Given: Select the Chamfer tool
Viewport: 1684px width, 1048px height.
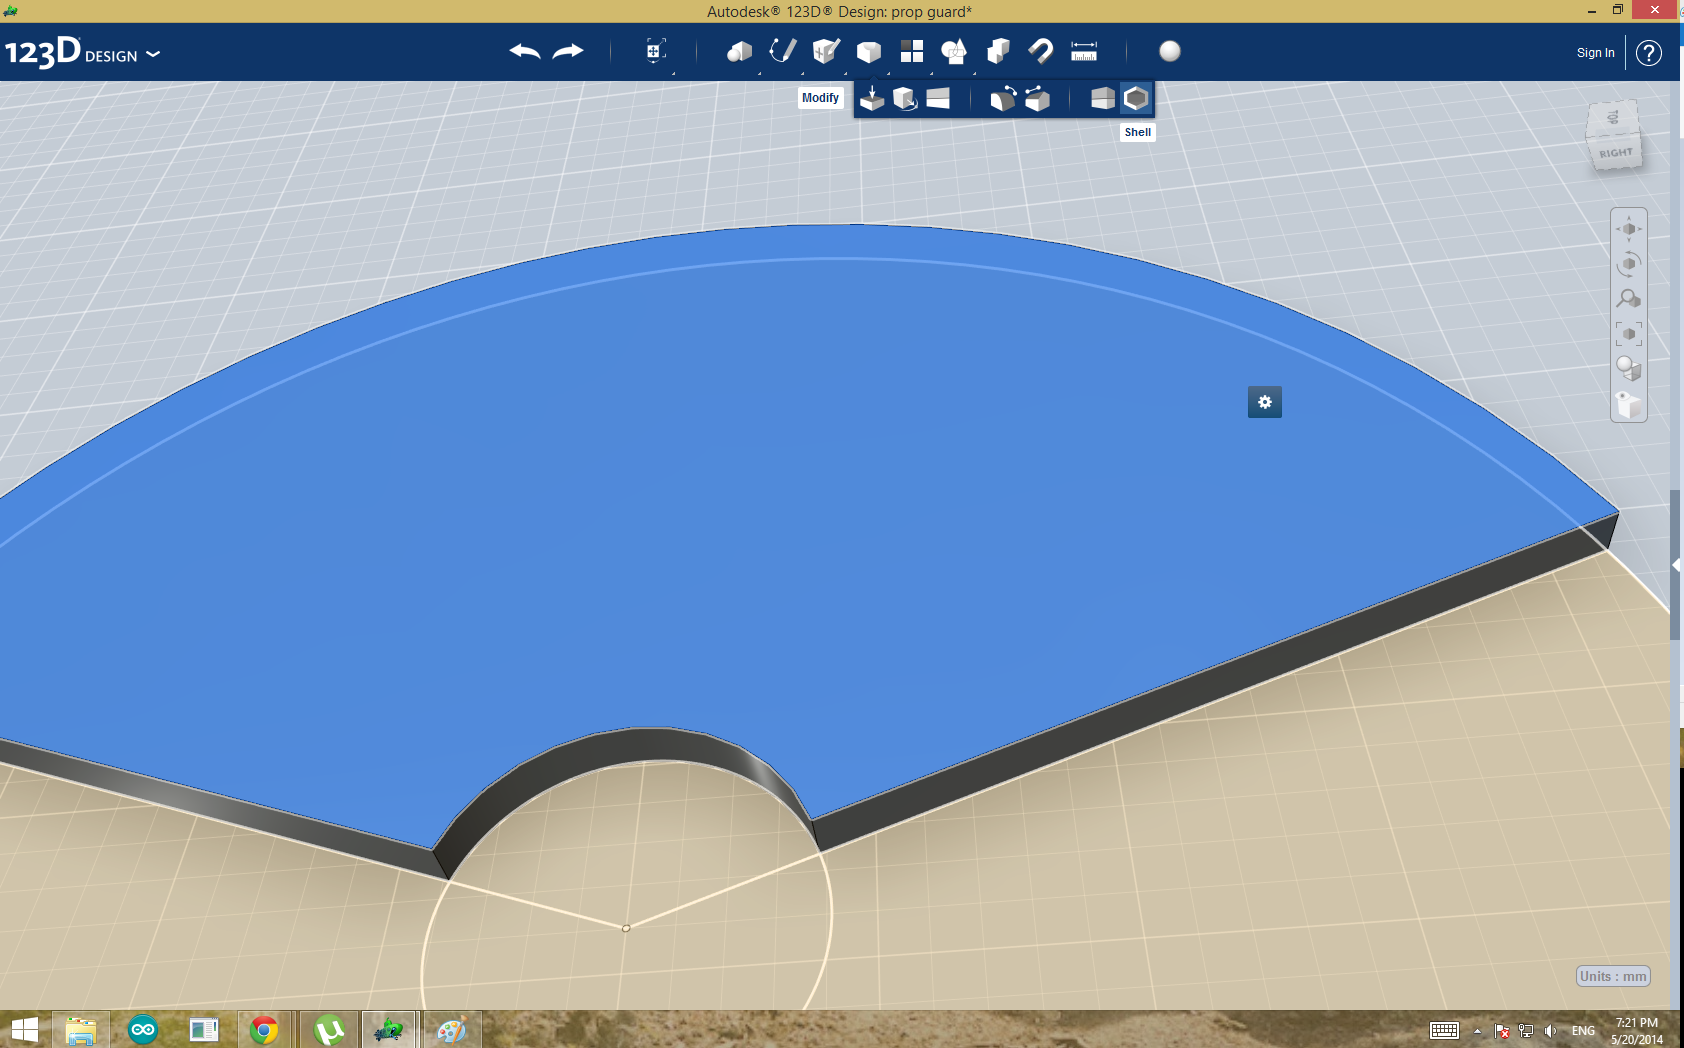Looking at the screenshot, I should pos(1037,98).
